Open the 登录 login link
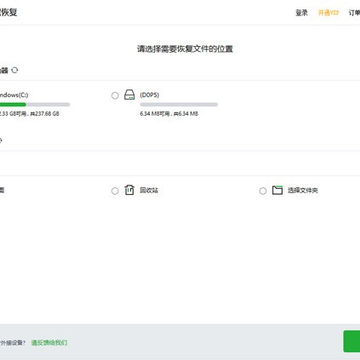Image resolution: width=360 pixels, height=360 pixels. click(302, 13)
